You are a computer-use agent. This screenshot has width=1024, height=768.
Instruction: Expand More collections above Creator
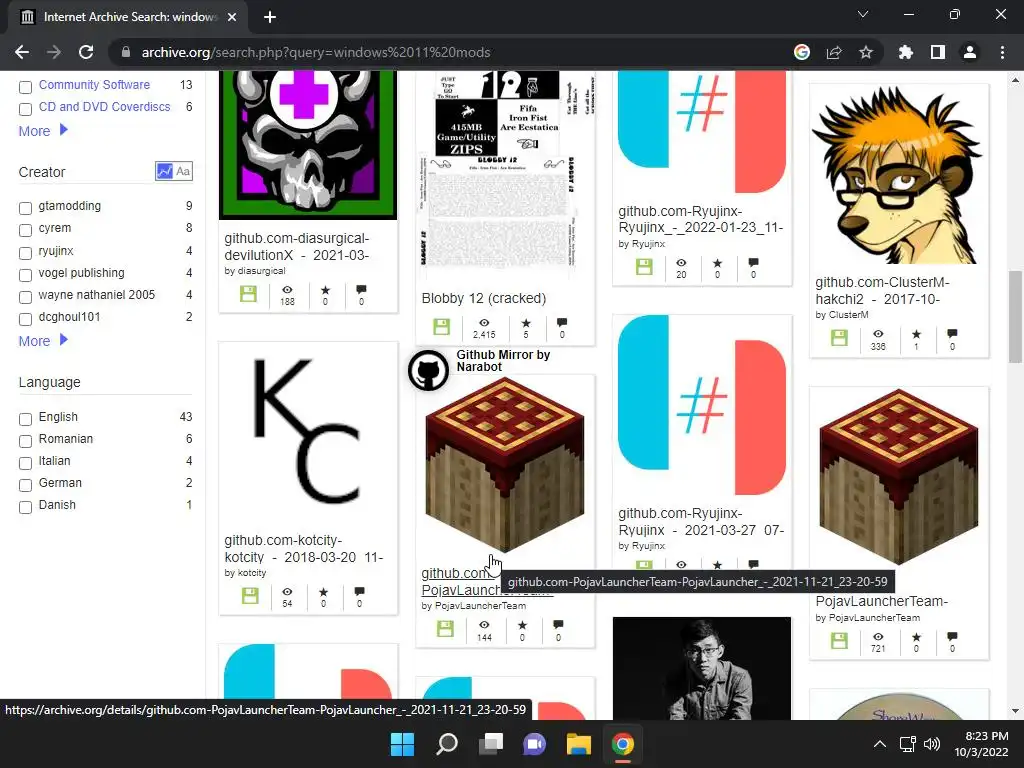click(x=43, y=131)
